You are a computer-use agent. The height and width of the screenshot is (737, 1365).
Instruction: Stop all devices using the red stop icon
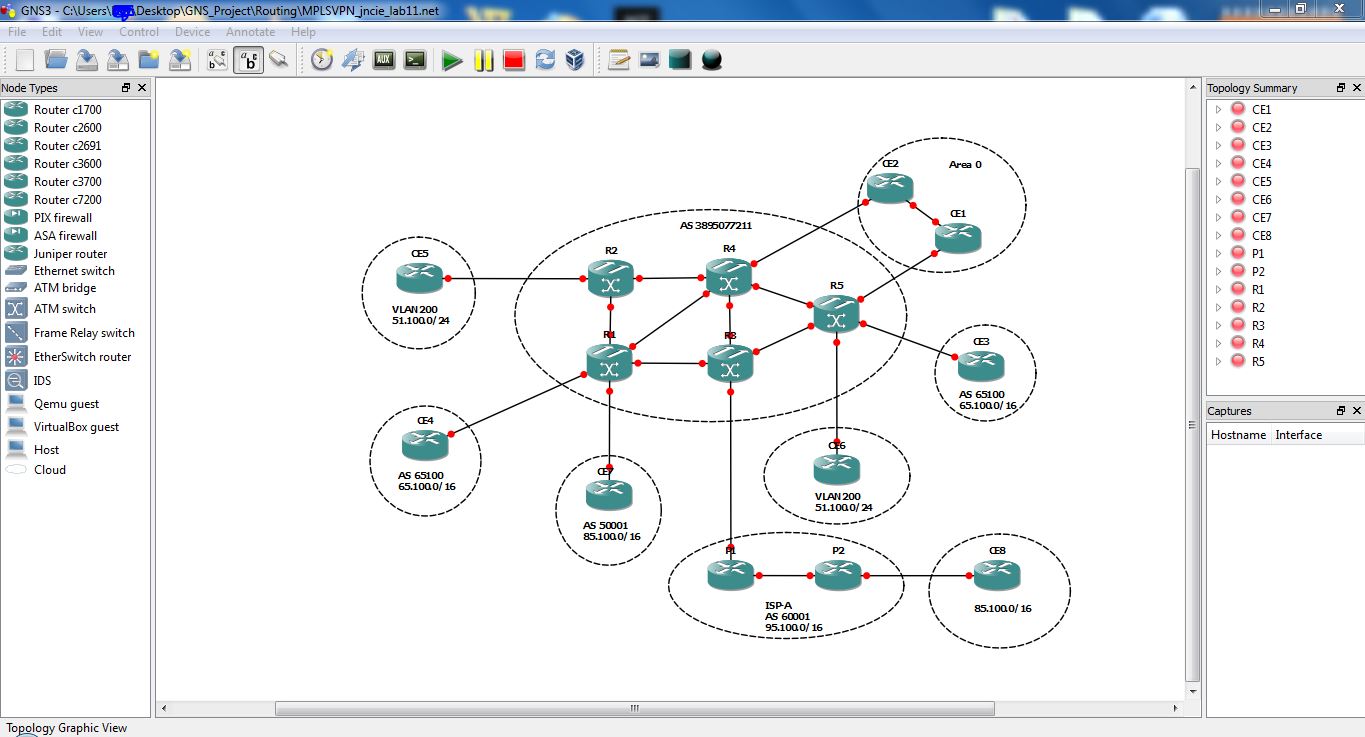513,60
